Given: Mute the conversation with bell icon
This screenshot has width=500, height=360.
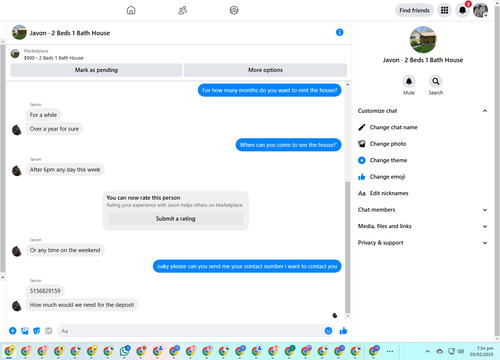Looking at the screenshot, I should 409,81.
